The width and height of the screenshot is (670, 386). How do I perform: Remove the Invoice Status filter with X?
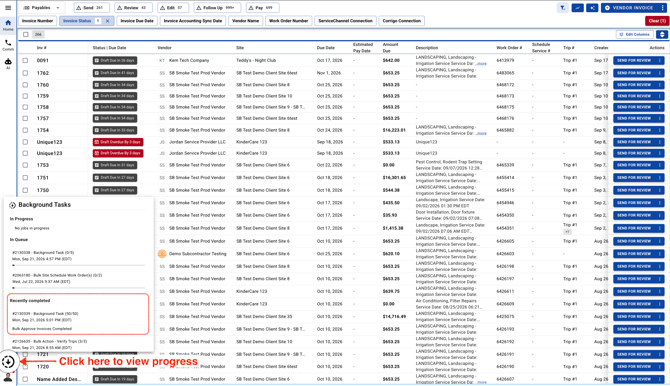click(x=108, y=21)
